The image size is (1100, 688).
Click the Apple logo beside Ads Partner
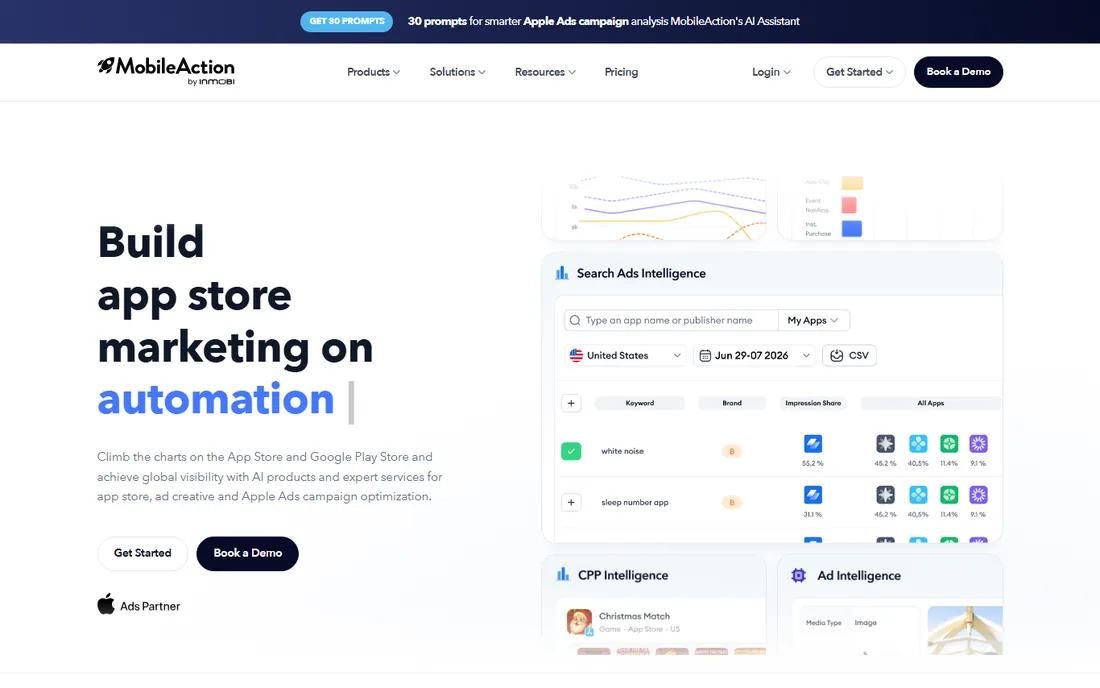pyautogui.click(x=106, y=604)
